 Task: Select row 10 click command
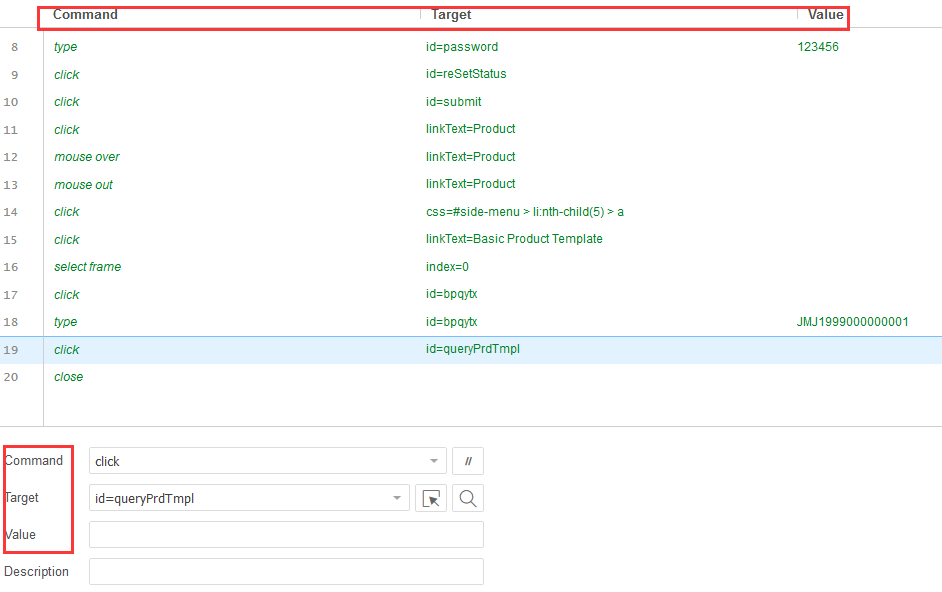click(x=67, y=102)
